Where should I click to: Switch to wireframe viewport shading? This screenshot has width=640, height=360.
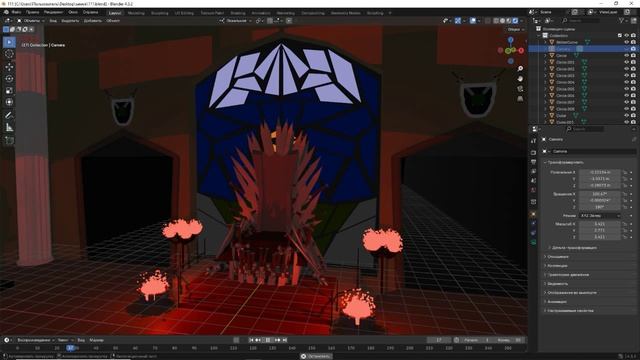[x=496, y=20]
